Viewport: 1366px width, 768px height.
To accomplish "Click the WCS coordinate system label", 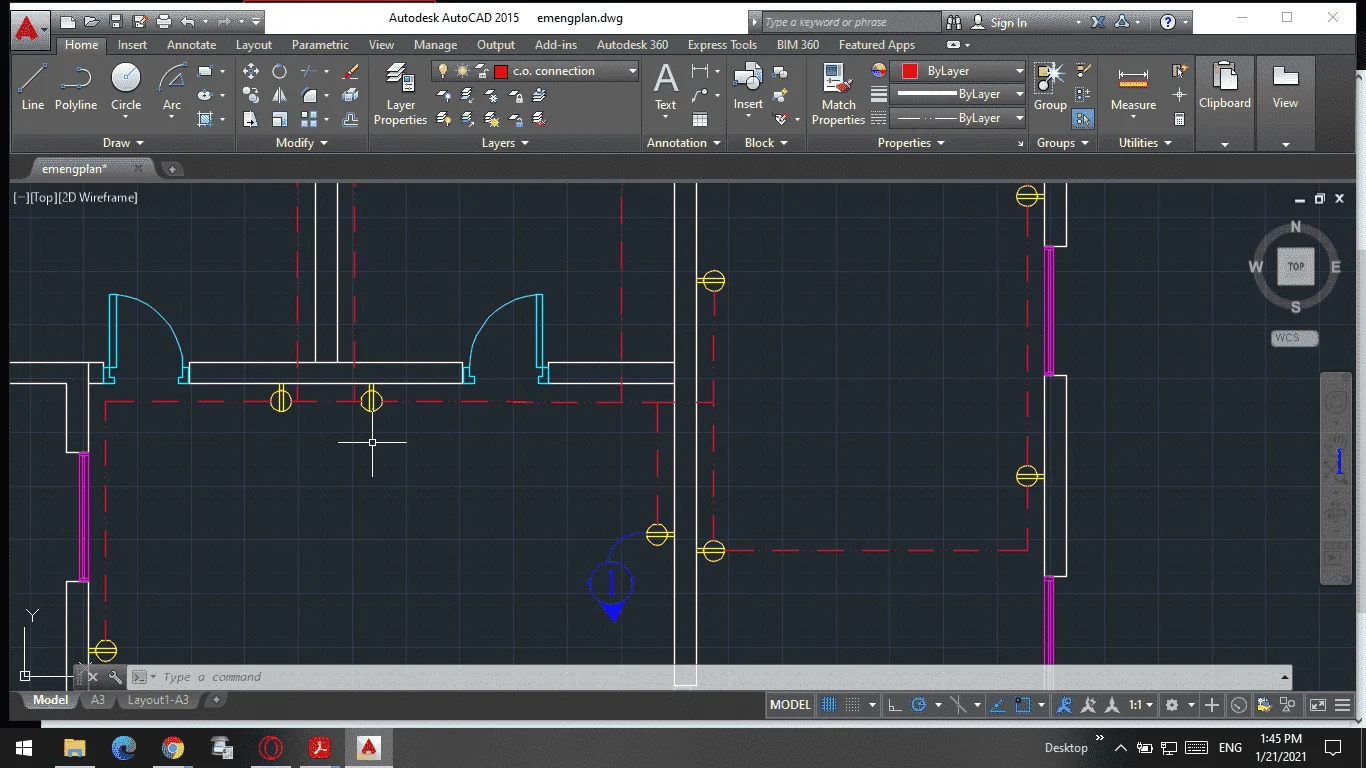I will coord(1294,338).
